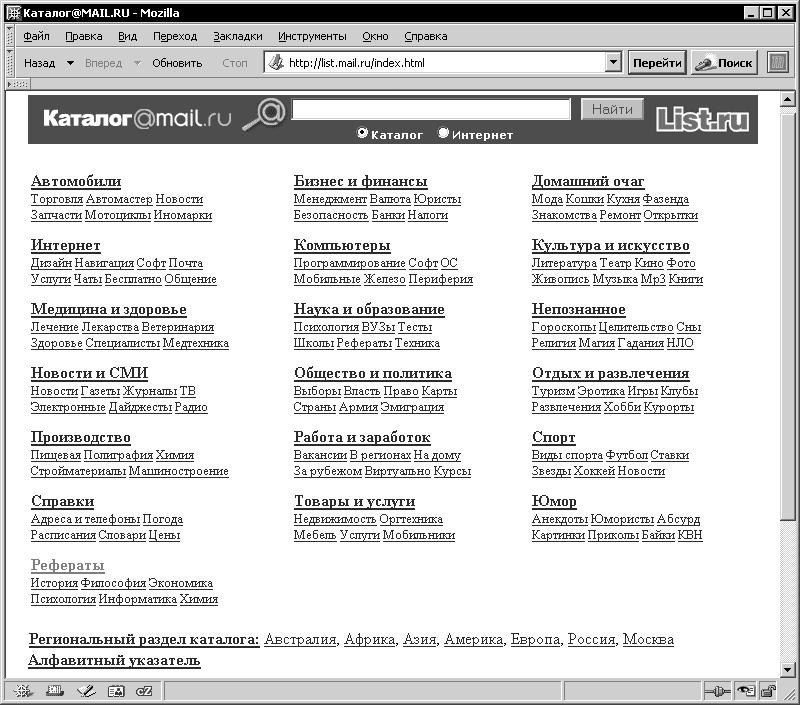Screen dimensions: 800x705
Task: Collapse the personal toolbar grippy
Action: click(x=18, y=84)
